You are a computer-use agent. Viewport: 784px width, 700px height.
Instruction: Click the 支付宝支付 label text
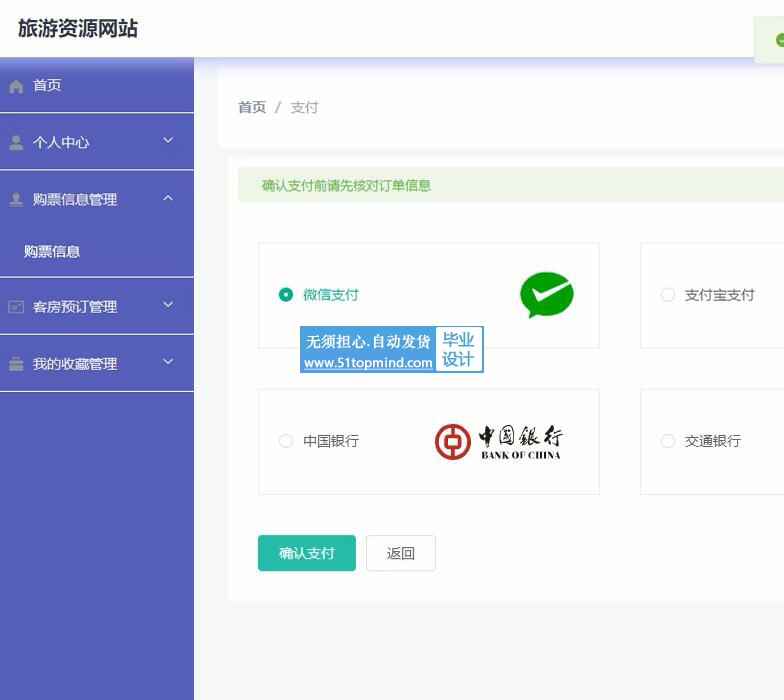coord(719,295)
